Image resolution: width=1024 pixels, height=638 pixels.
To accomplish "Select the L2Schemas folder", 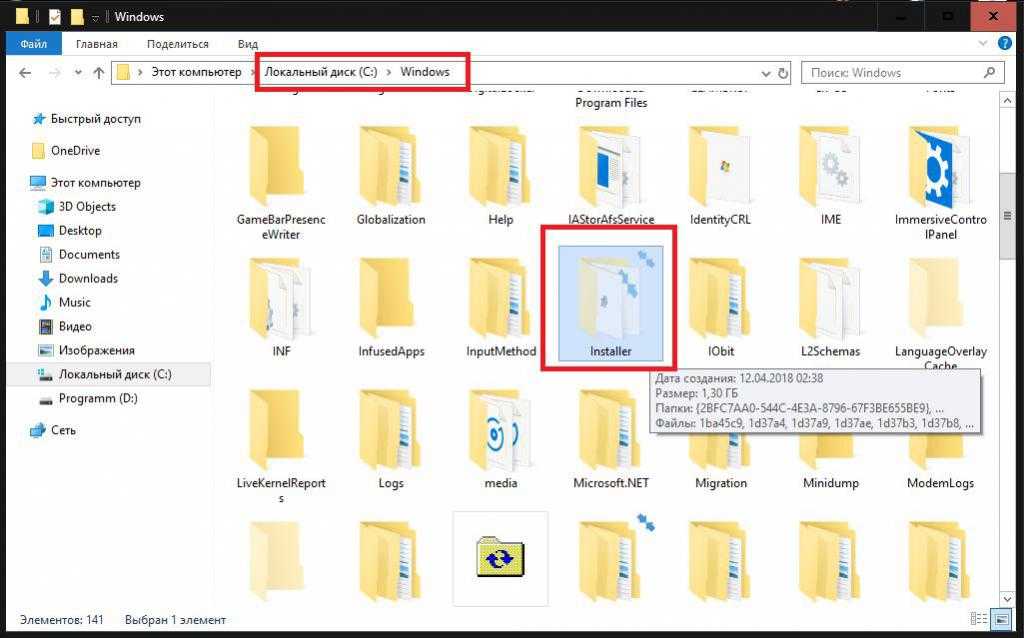I will point(831,308).
